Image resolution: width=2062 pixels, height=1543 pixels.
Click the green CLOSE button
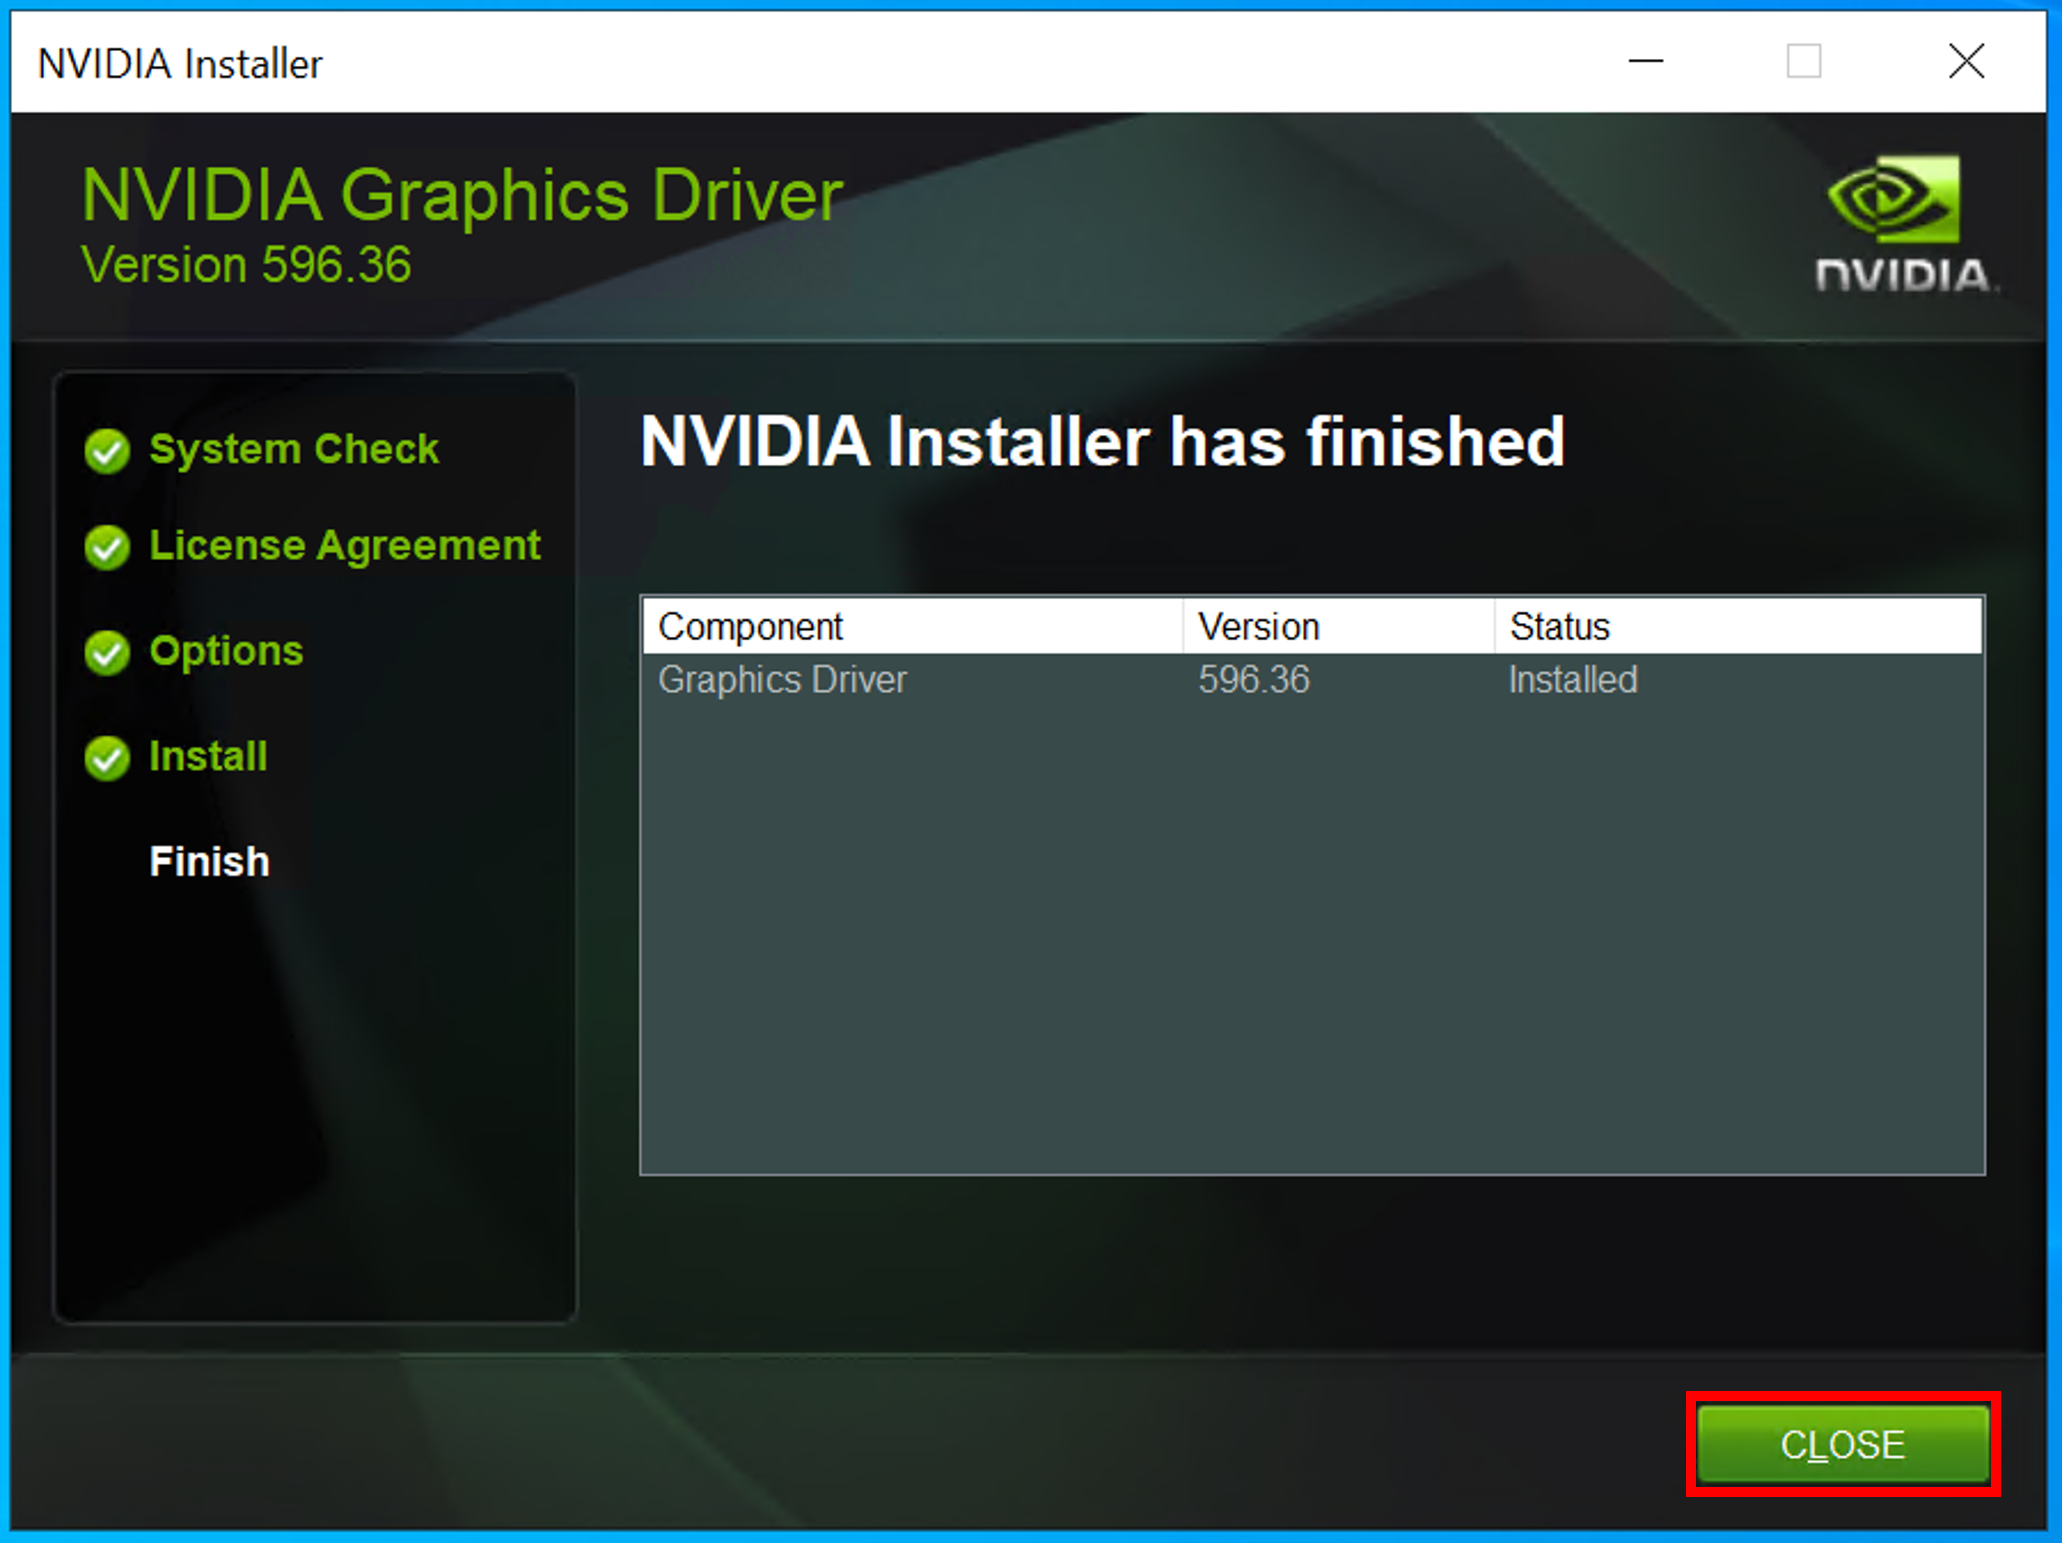click(1843, 1444)
